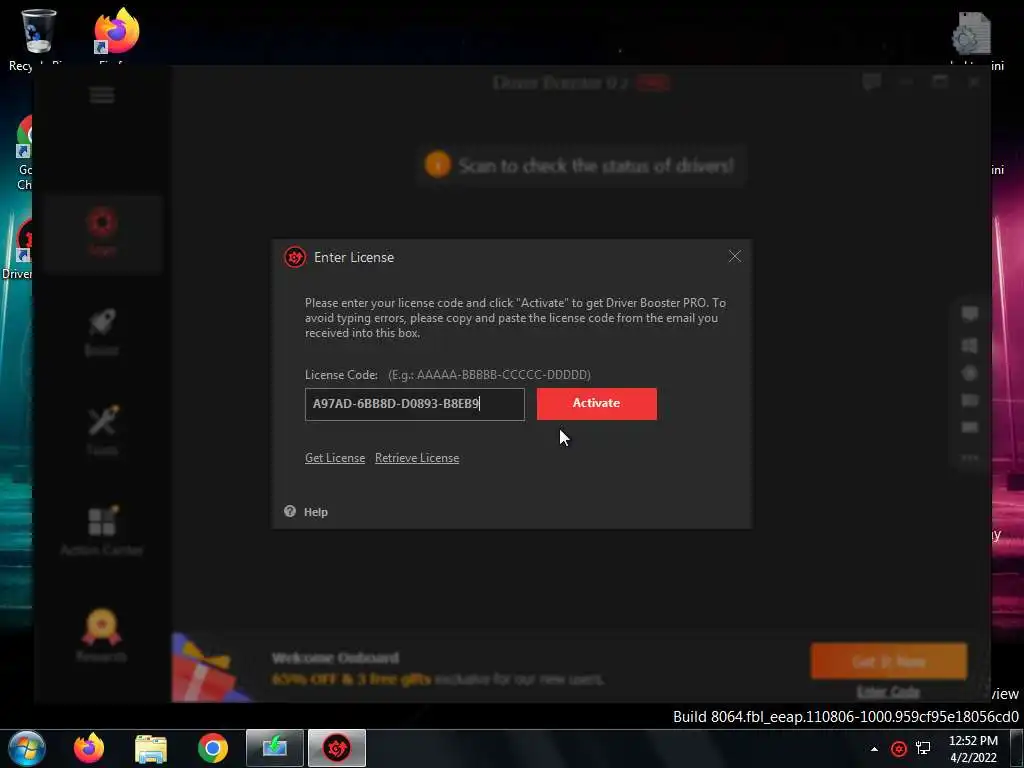Click the Help label in the dialog footer

315,512
